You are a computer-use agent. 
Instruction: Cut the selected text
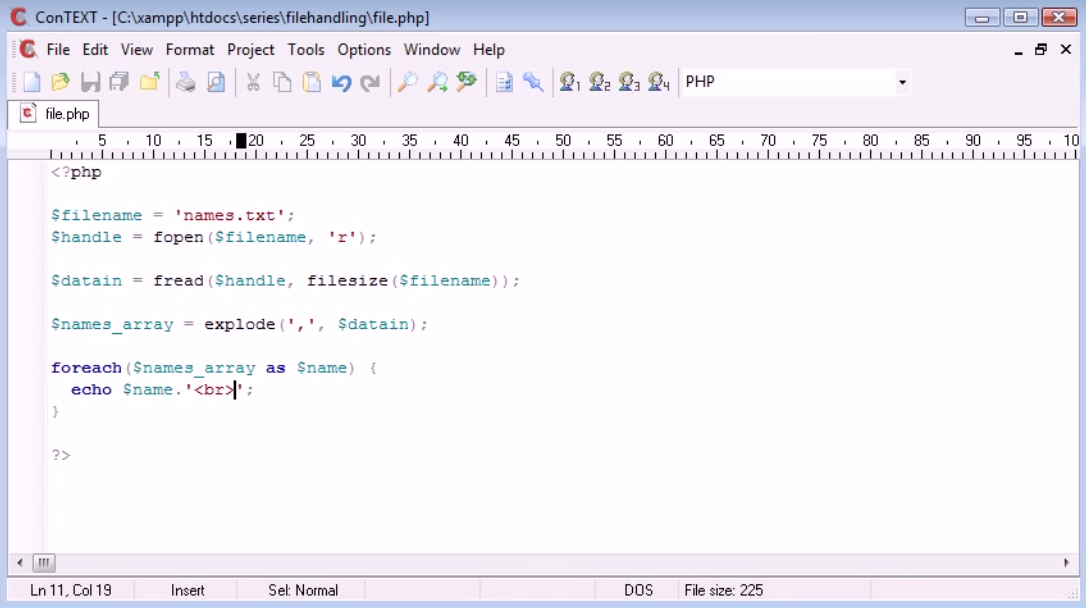point(252,83)
